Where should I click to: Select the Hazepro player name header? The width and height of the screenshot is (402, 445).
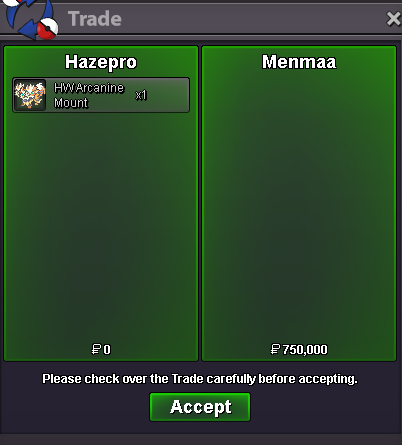pyautogui.click(x=101, y=62)
